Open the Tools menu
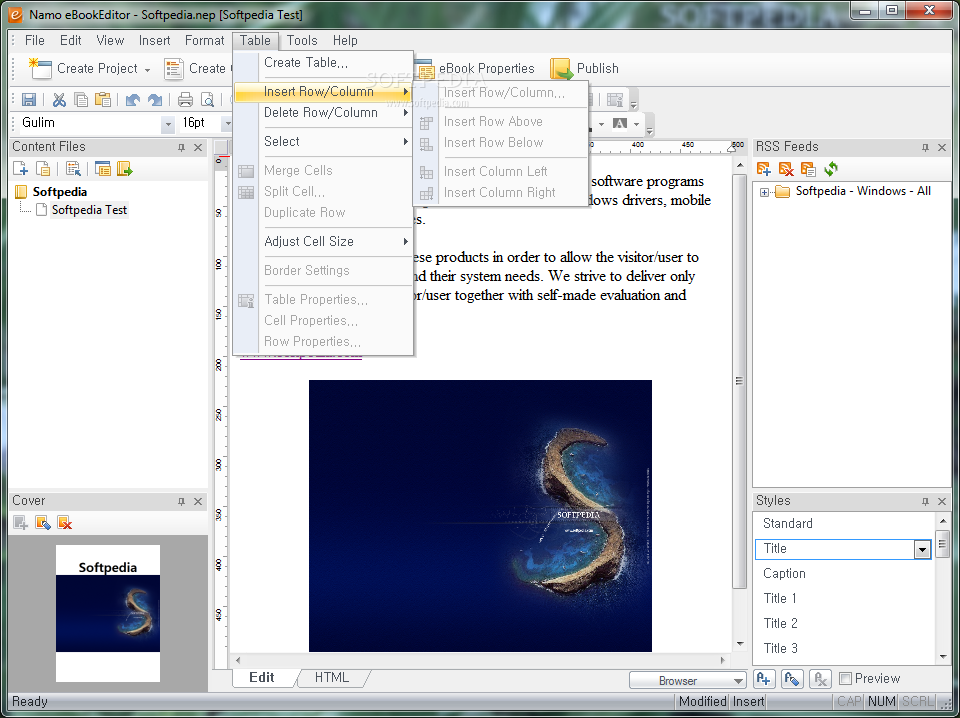 click(x=302, y=40)
